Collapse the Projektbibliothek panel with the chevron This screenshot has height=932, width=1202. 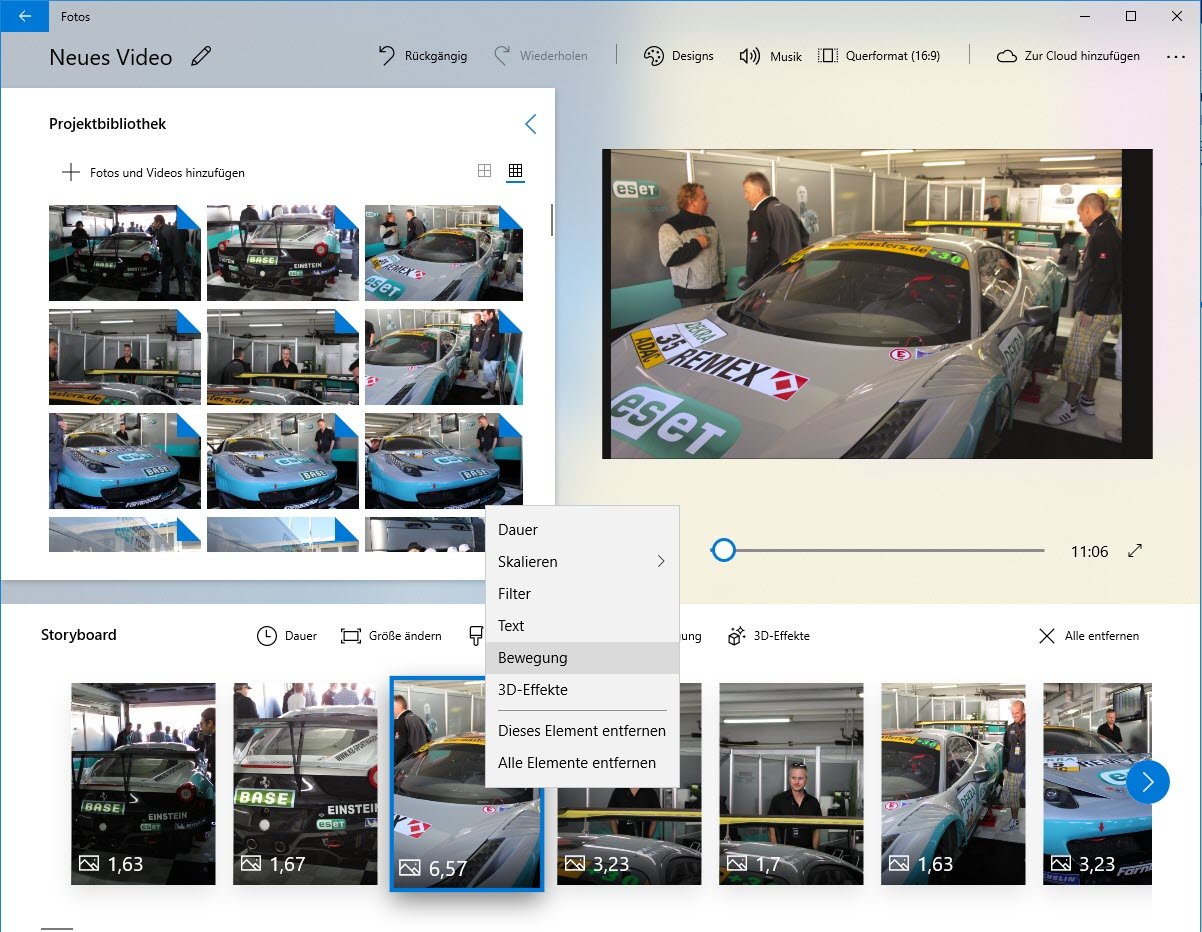coord(530,124)
